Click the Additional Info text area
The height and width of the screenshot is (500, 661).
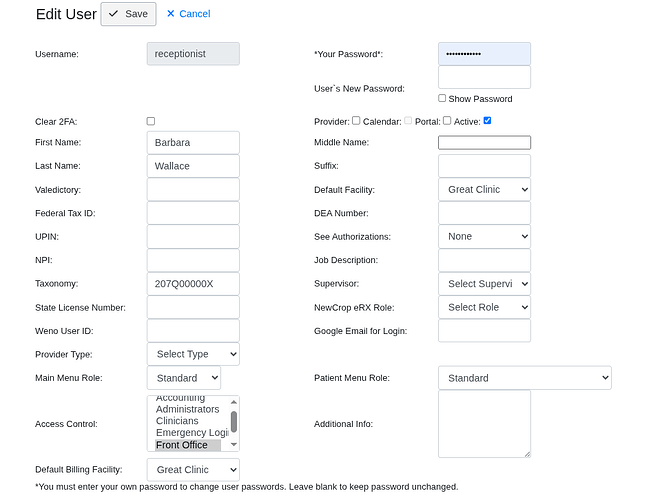point(484,424)
